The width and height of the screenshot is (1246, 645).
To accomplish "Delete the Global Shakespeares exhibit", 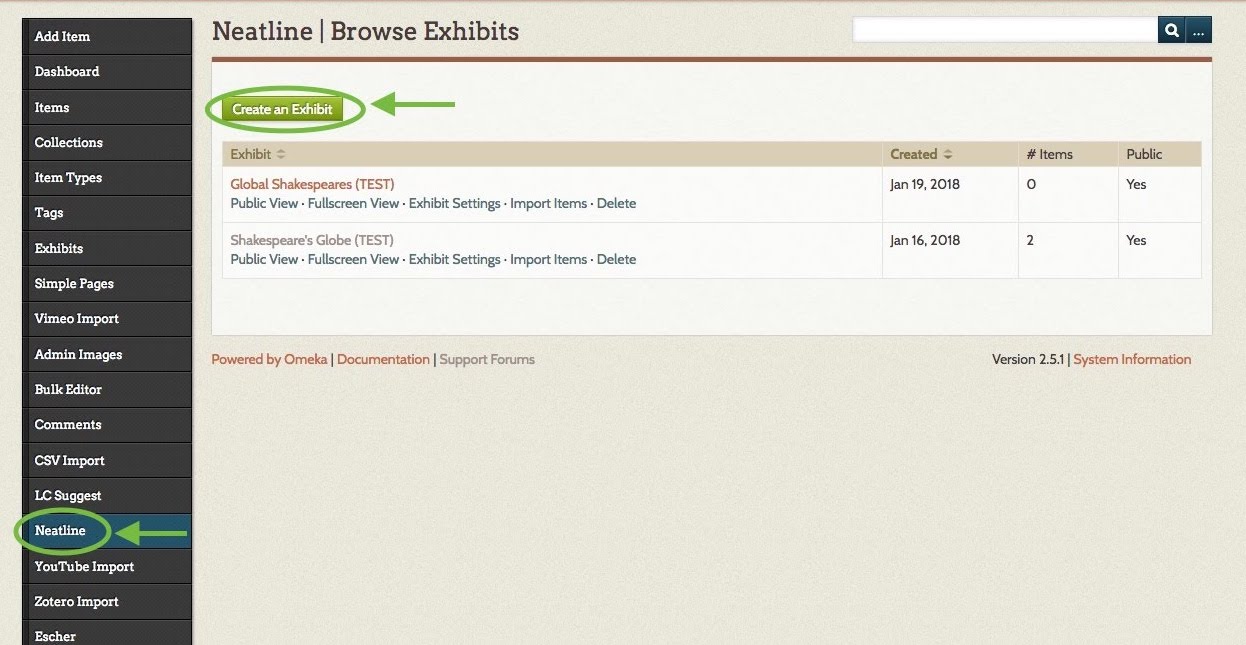I will 616,203.
